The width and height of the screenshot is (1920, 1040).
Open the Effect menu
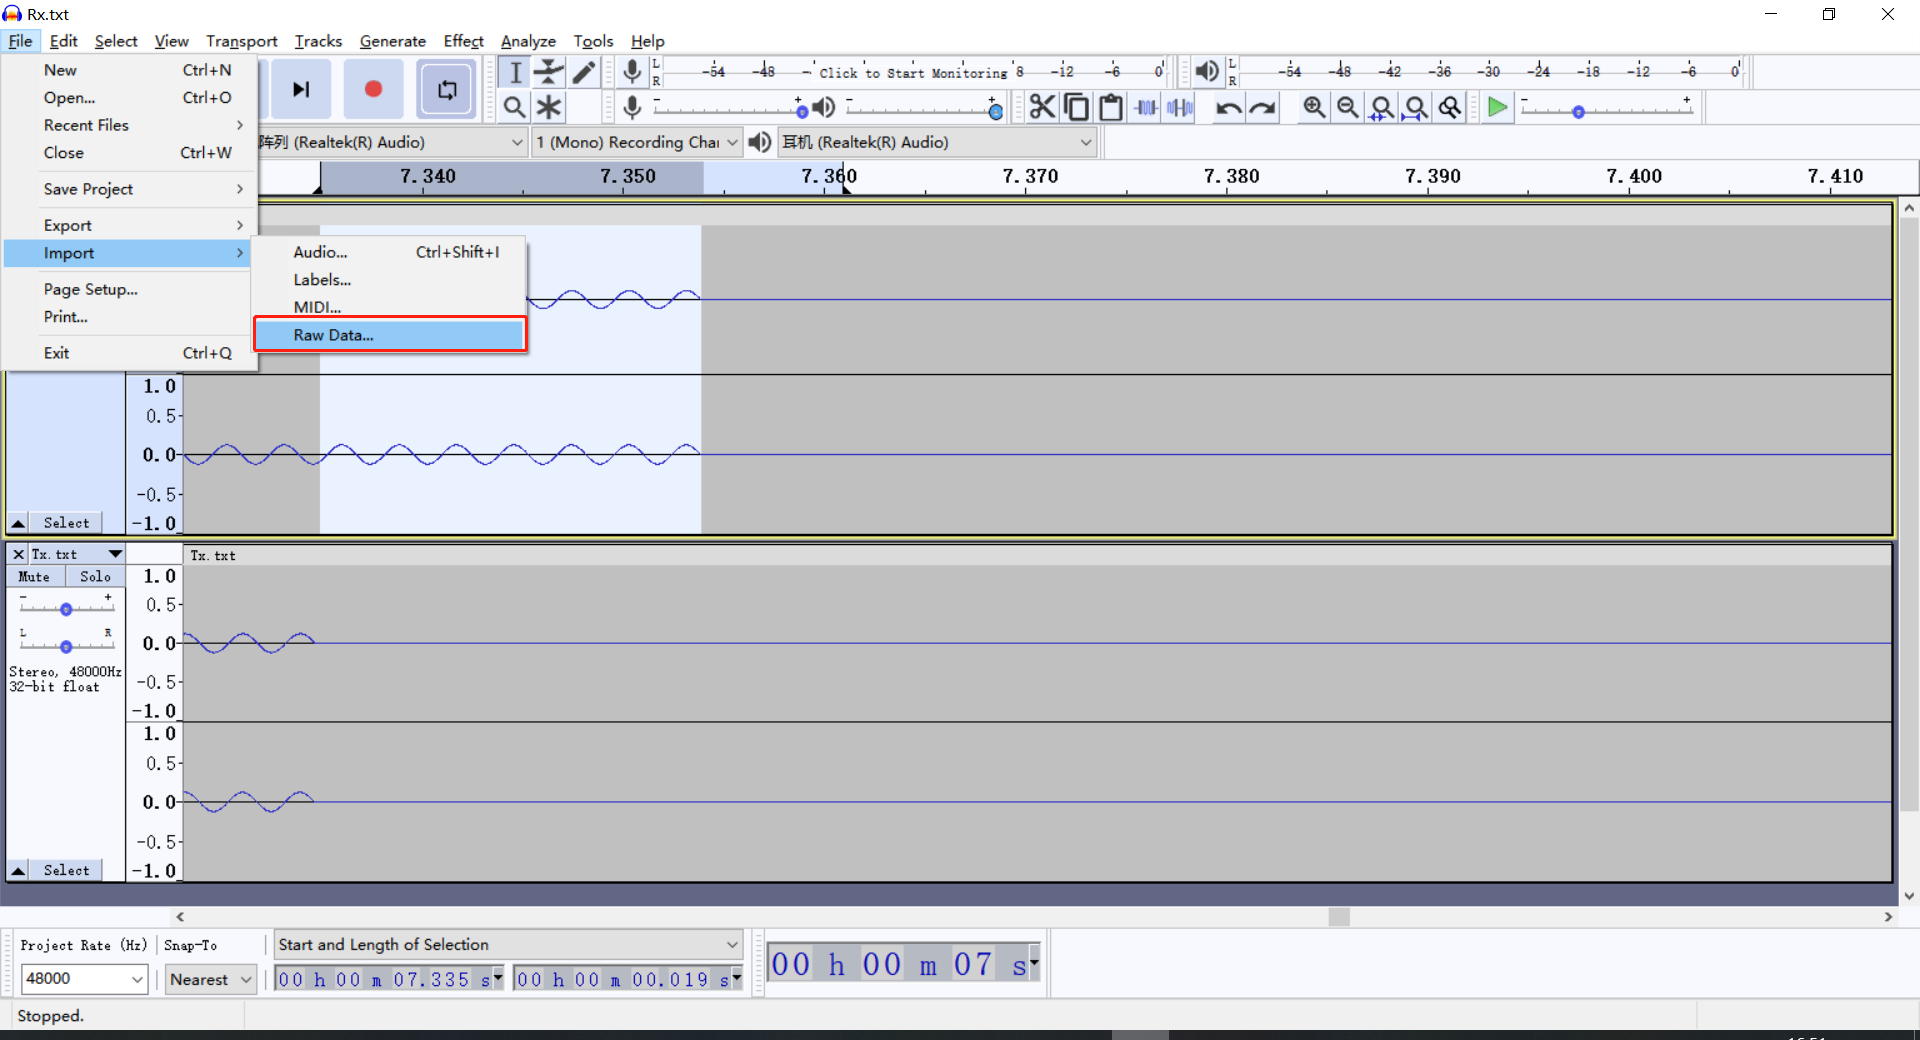coord(463,41)
